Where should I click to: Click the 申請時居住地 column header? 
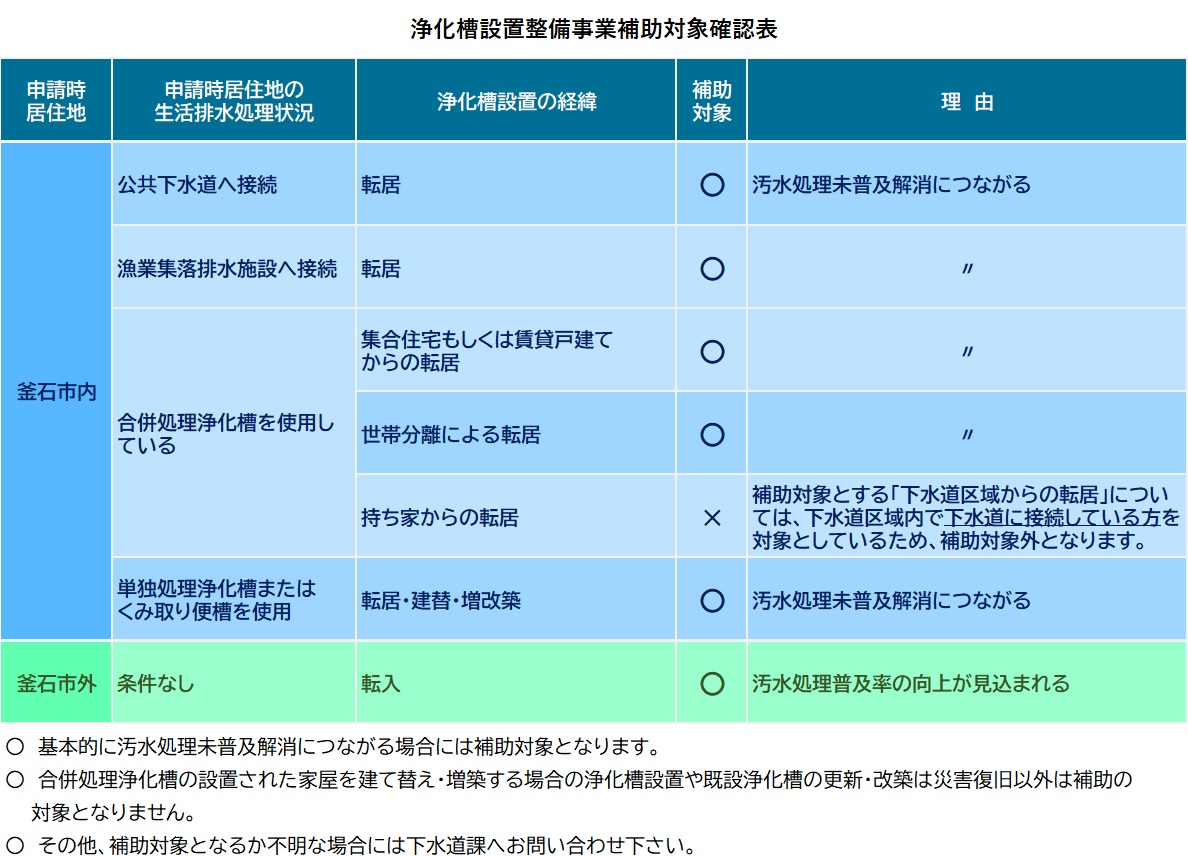pyautogui.click(x=56, y=101)
